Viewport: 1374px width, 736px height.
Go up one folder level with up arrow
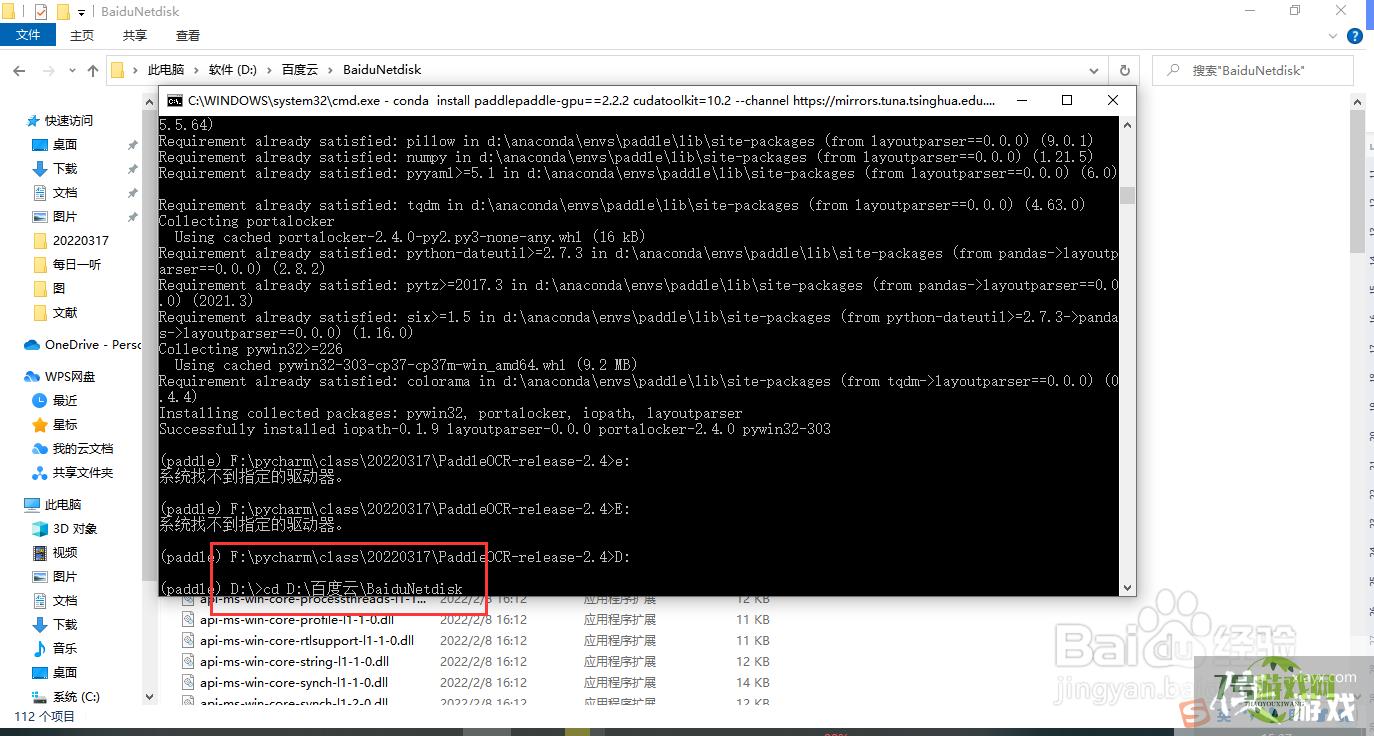click(x=93, y=70)
